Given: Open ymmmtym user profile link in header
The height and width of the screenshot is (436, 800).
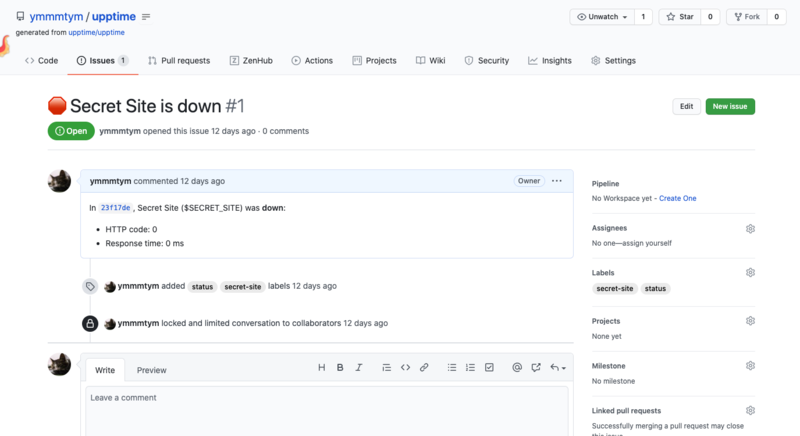Looking at the screenshot, I should [56, 16].
